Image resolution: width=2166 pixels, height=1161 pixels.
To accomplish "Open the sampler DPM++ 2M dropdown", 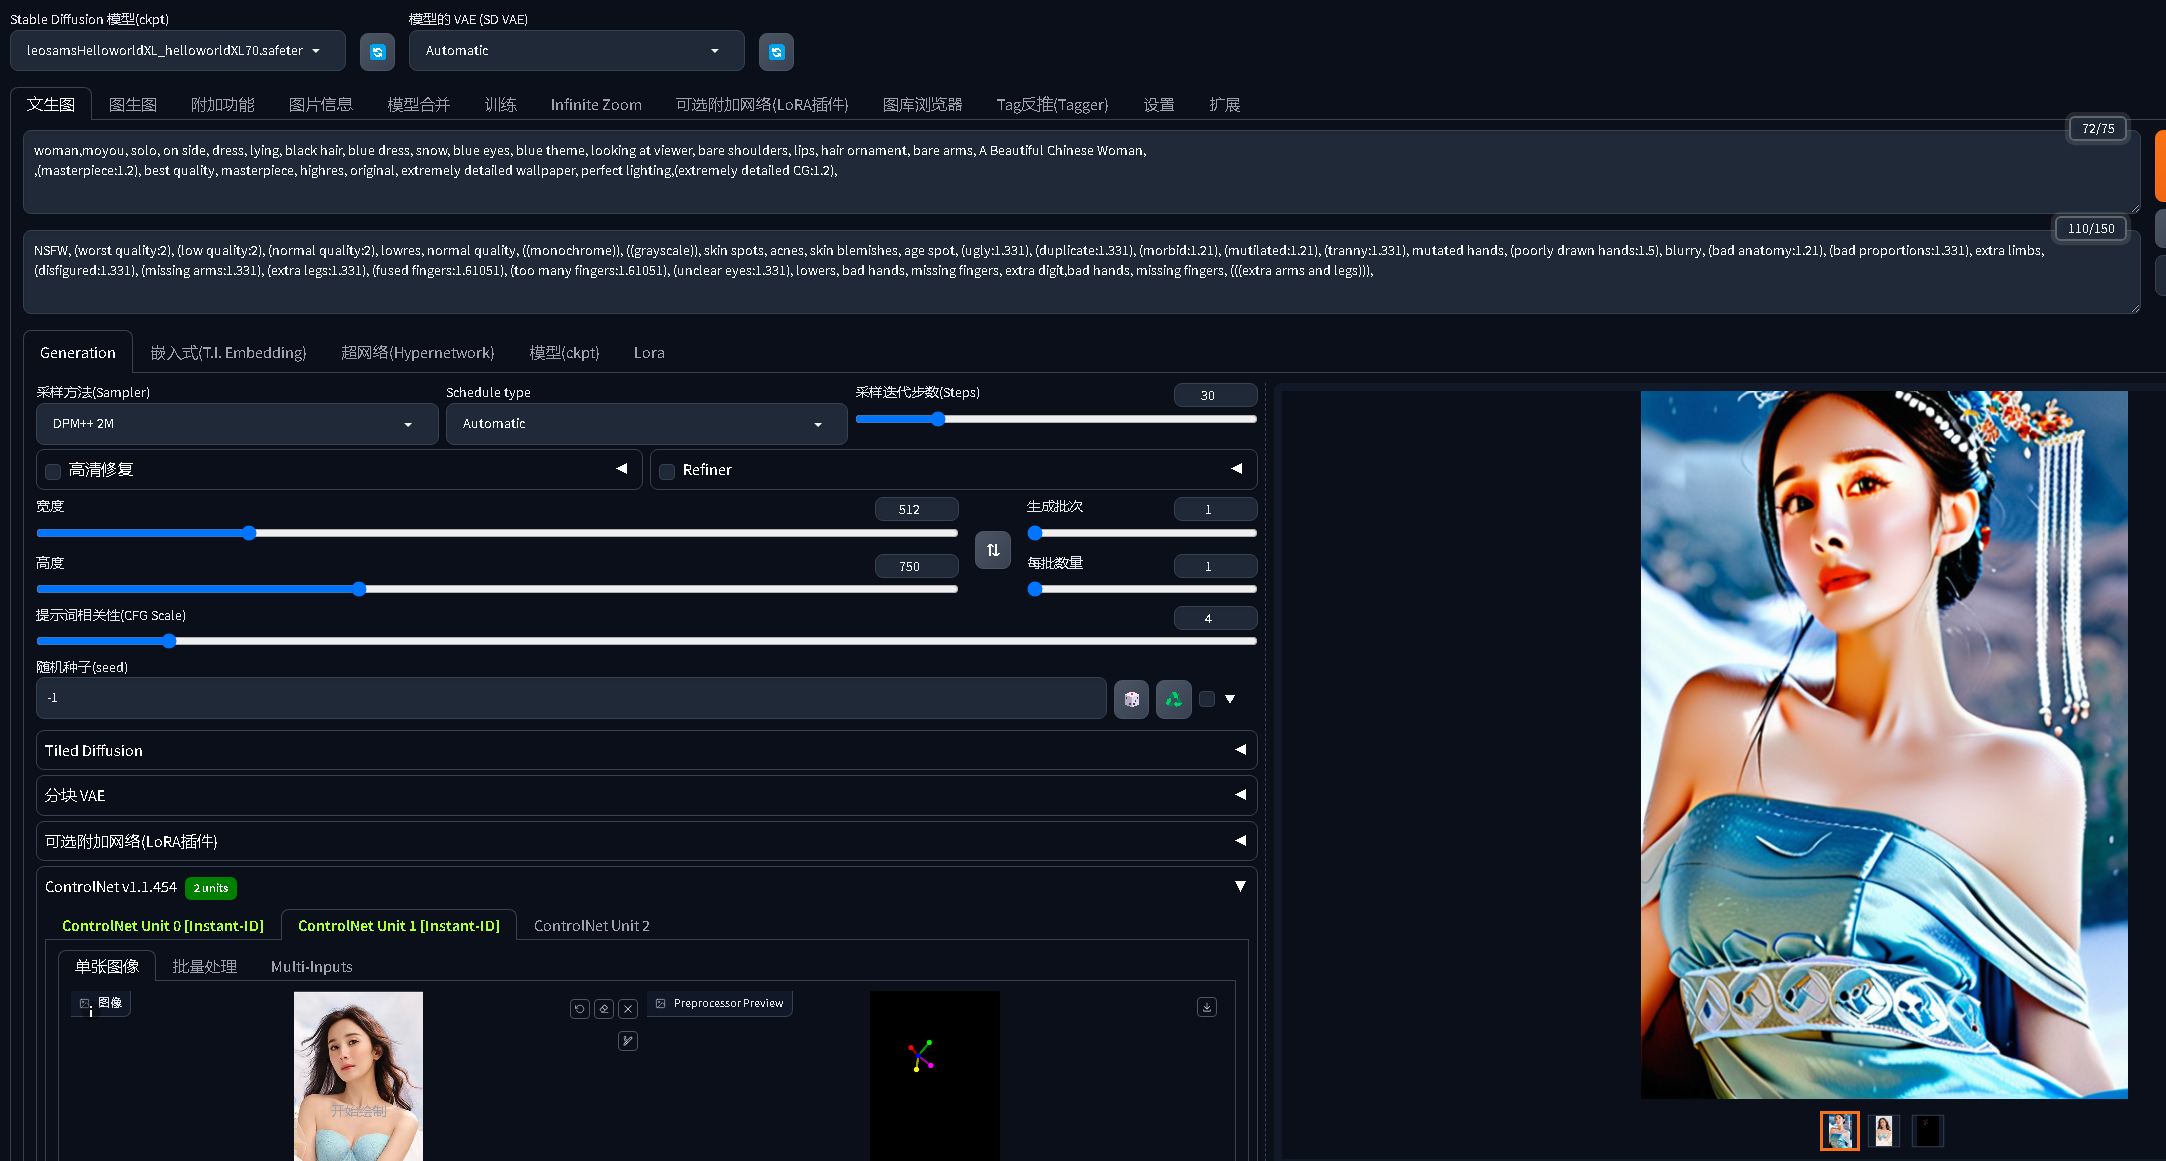I will point(237,424).
